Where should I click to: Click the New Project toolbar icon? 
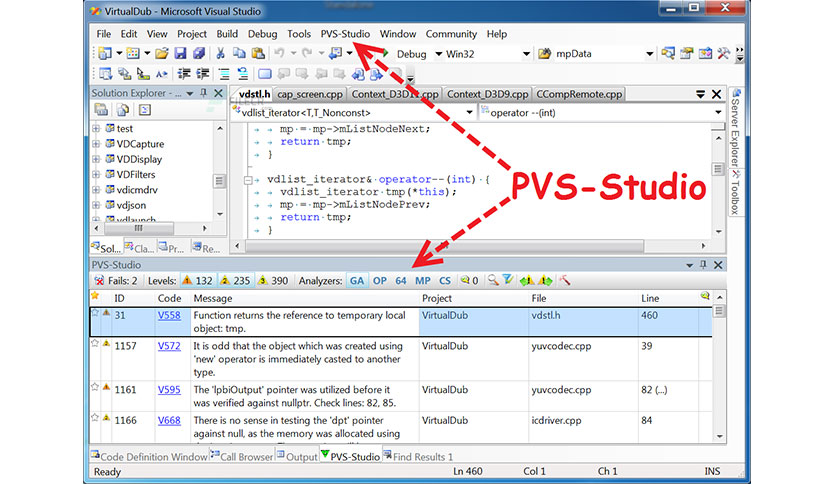point(106,53)
